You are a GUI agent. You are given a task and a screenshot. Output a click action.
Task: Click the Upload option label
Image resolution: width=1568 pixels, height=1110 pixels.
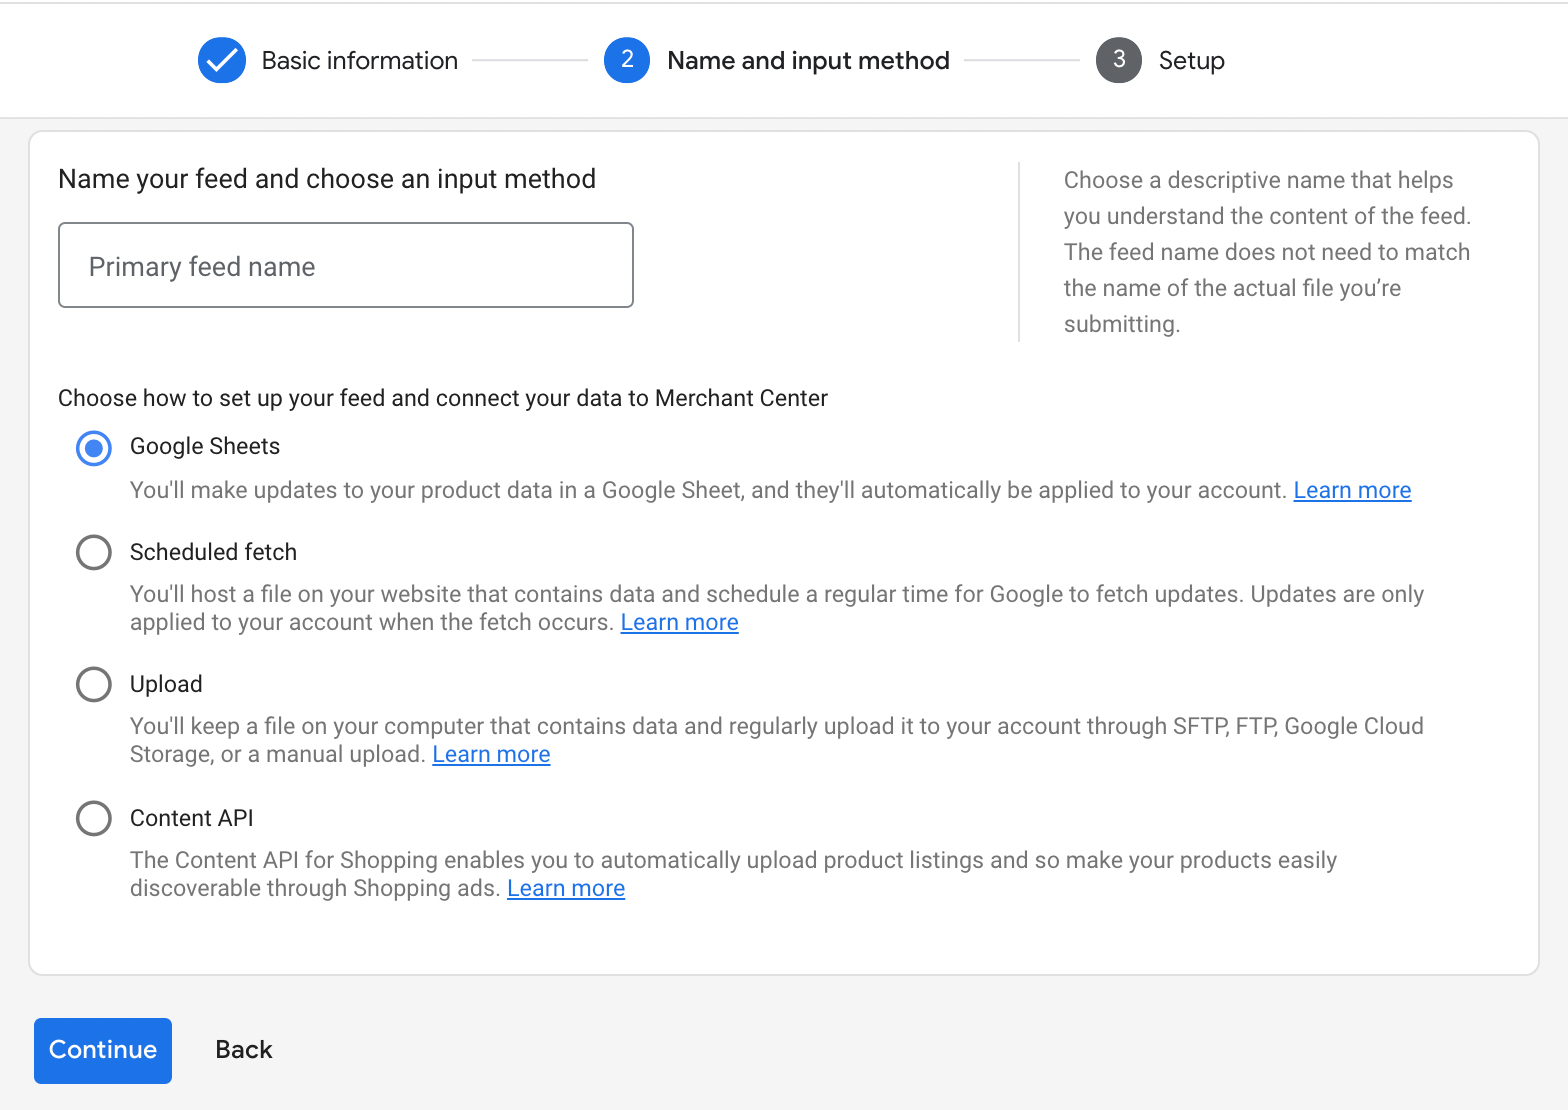coord(166,684)
